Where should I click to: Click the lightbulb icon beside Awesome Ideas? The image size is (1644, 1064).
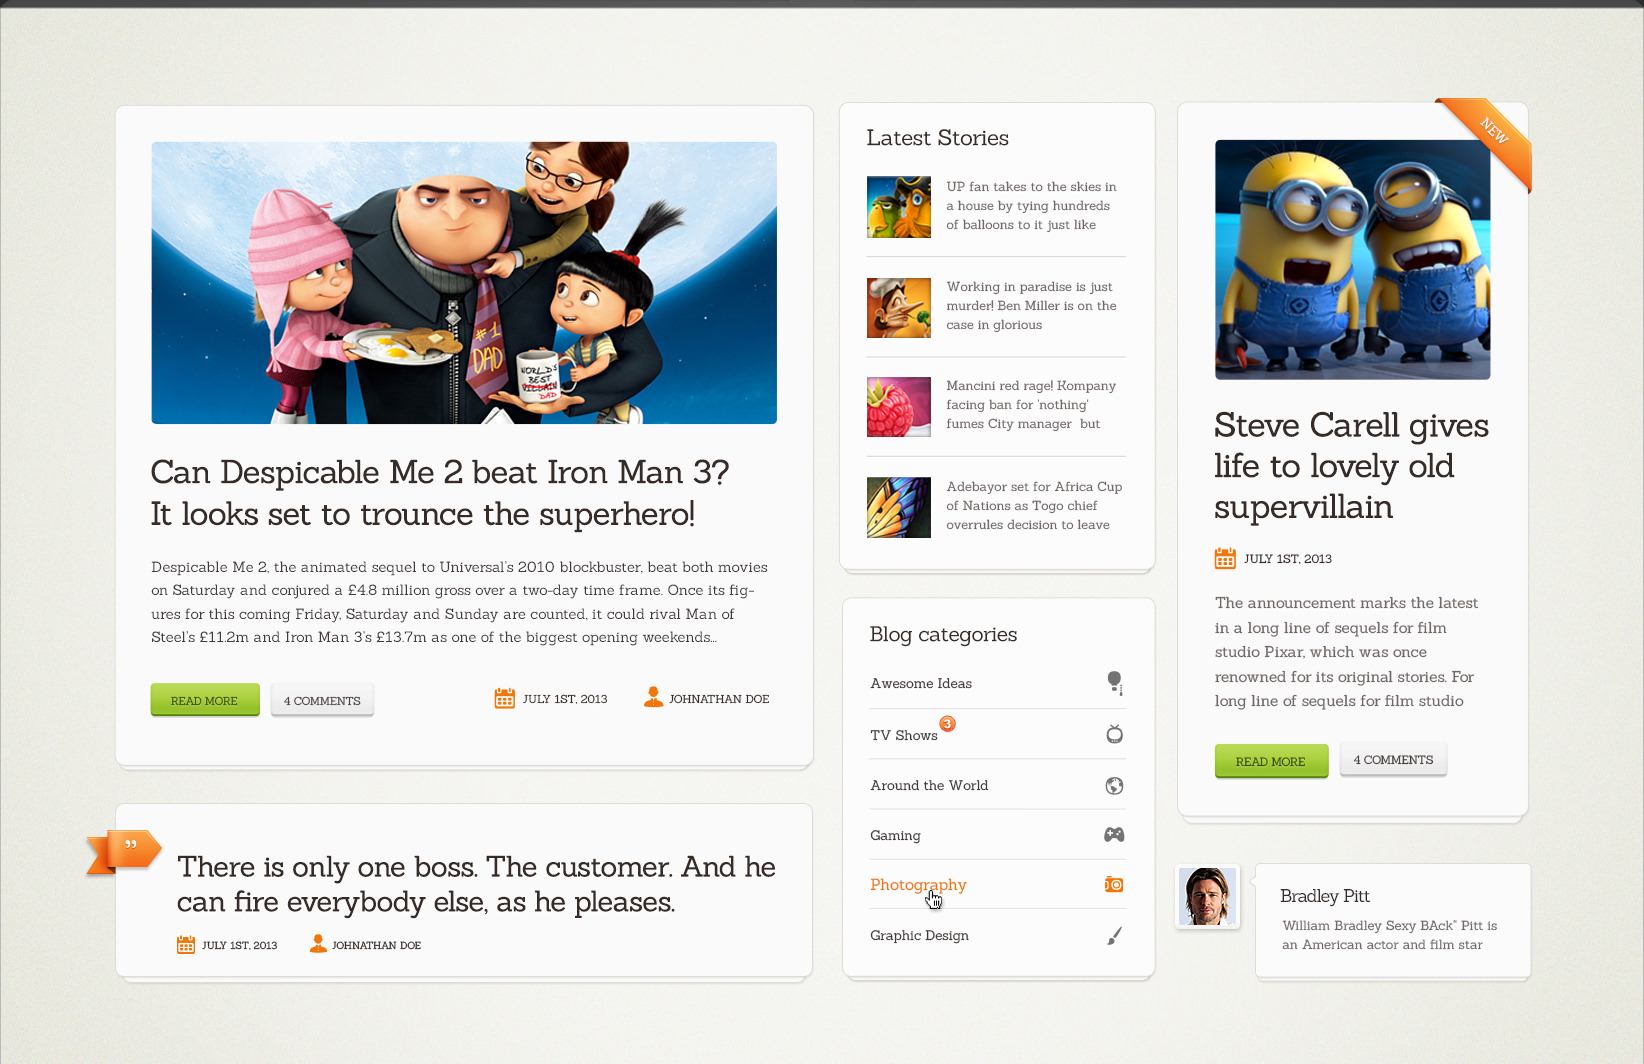click(1115, 683)
